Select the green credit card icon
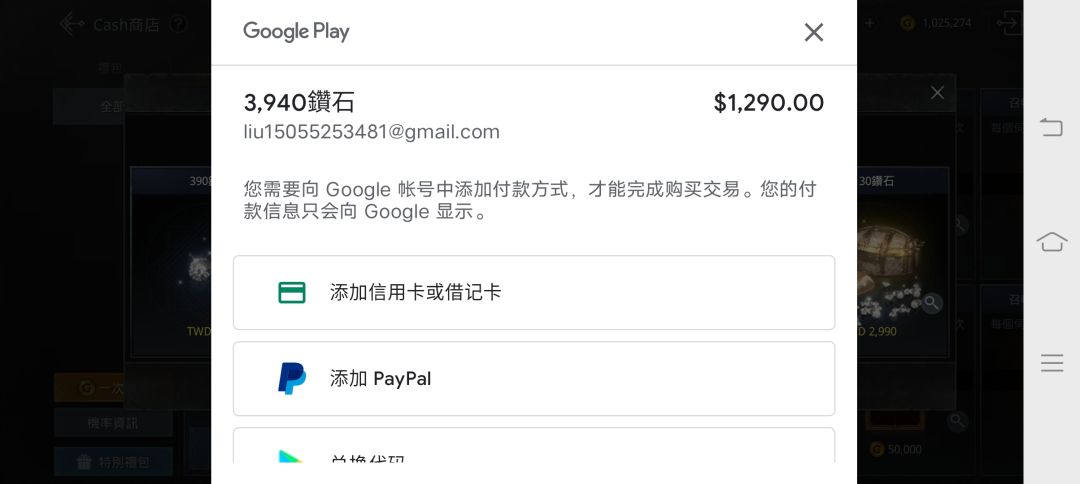This screenshot has width=1080, height=484. point(292,293)
